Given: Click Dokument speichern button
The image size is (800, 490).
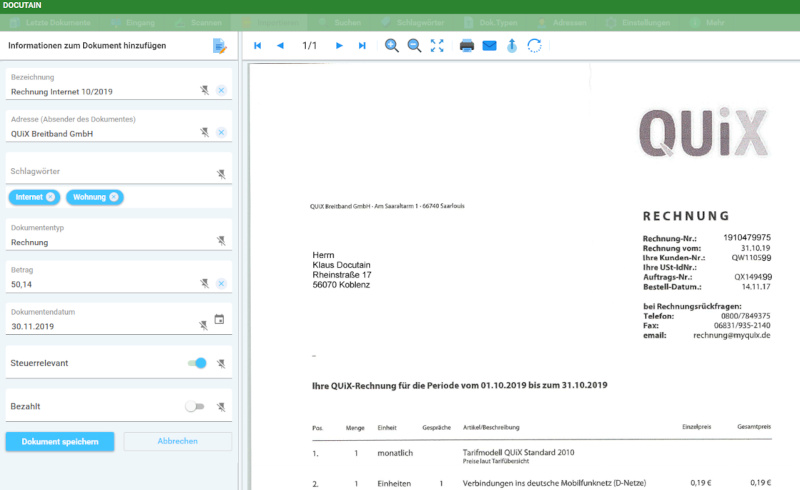Looking at the screenshot, I should coord(60,442).
